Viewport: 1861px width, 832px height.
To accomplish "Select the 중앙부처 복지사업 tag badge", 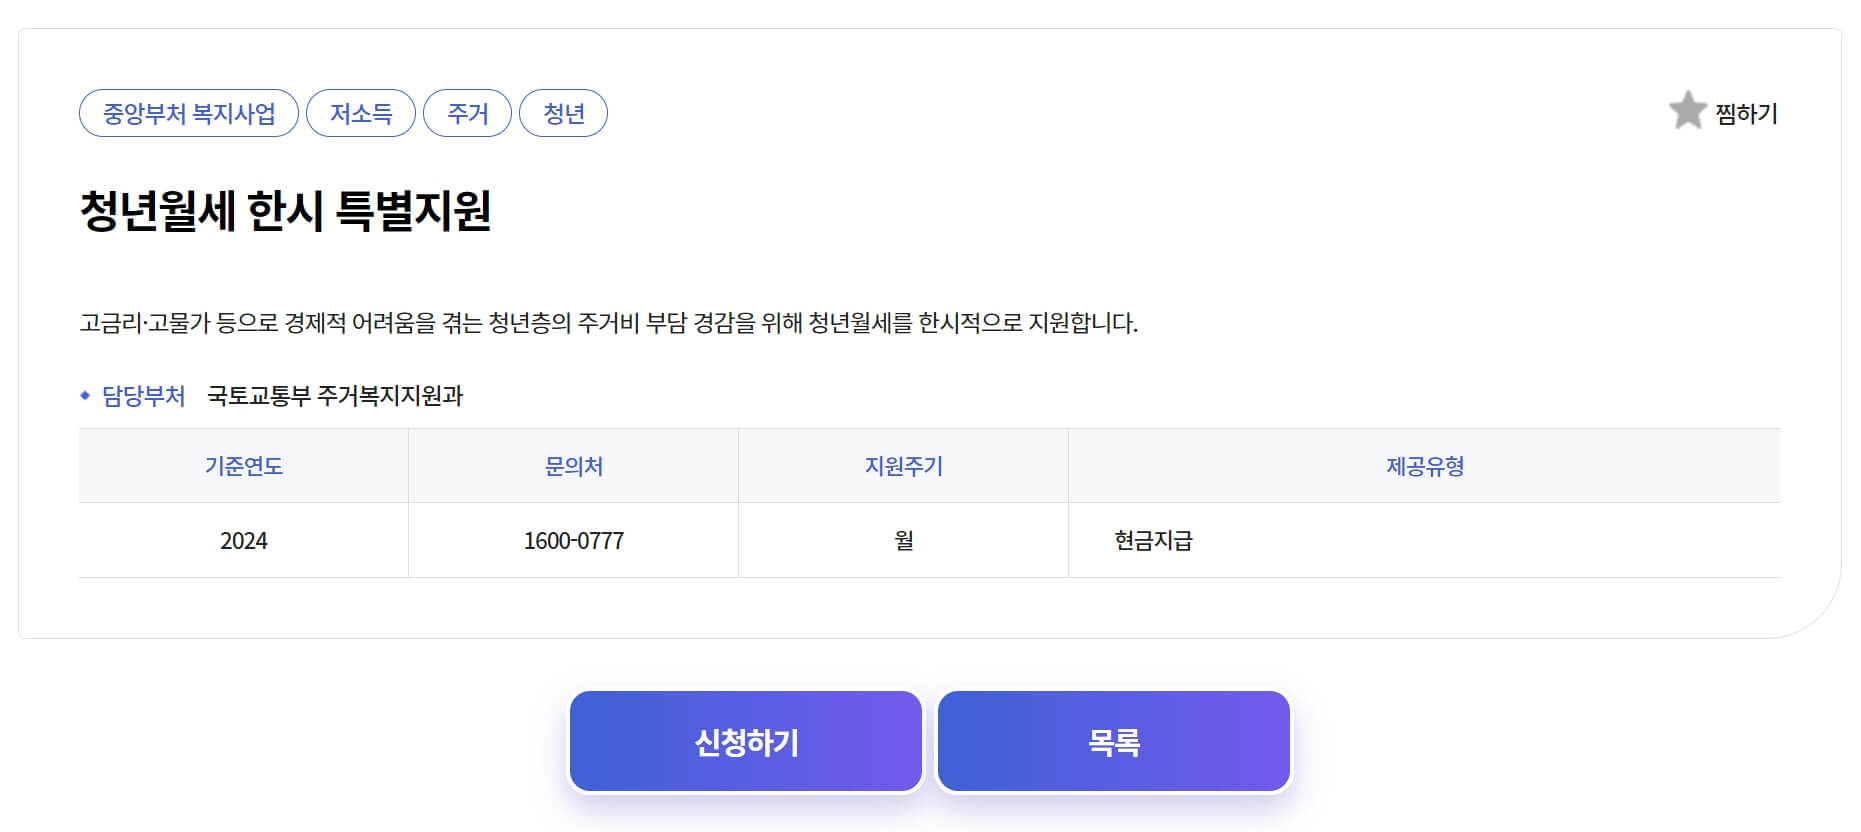I will coord(189,113).
